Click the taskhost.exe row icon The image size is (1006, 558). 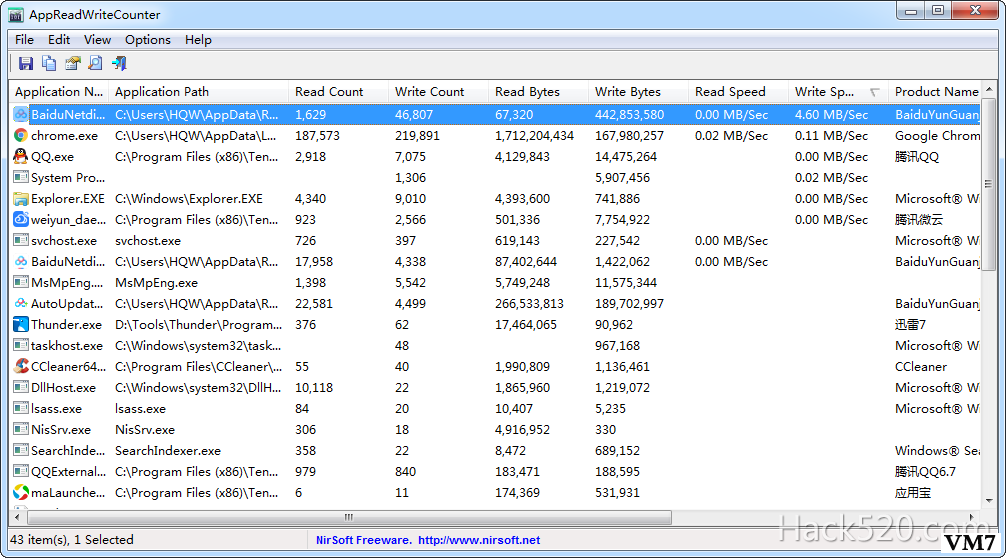click(21, 345)
